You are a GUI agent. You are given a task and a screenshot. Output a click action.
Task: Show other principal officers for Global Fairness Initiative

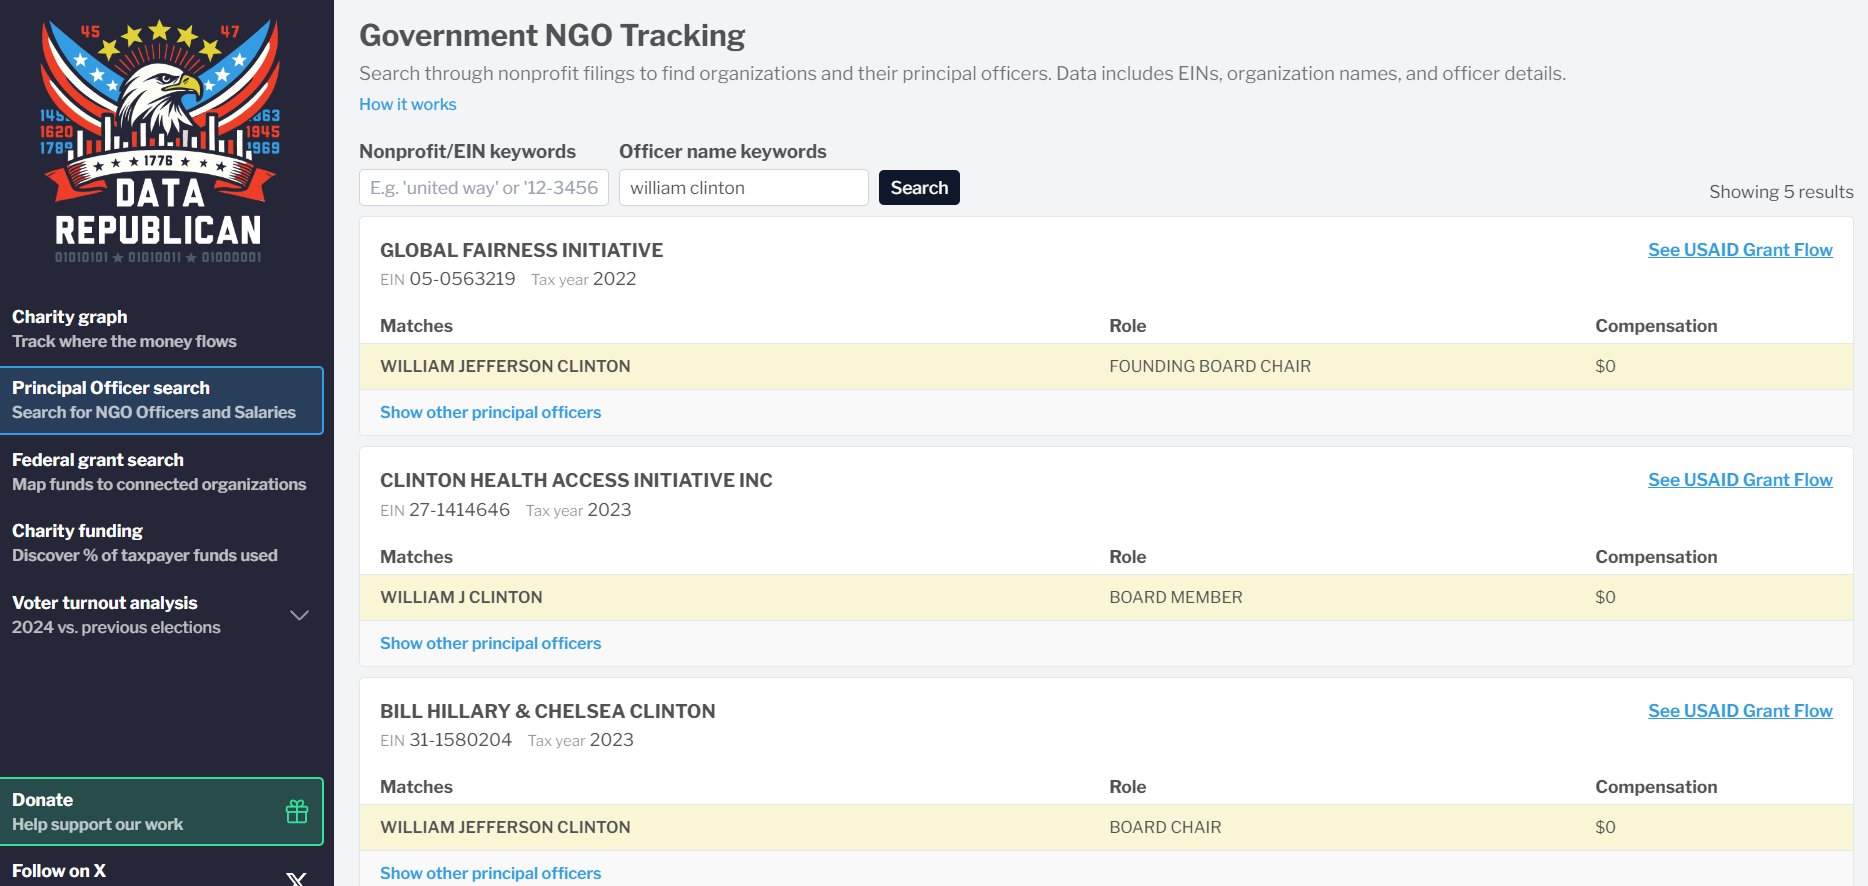(491, 412)
